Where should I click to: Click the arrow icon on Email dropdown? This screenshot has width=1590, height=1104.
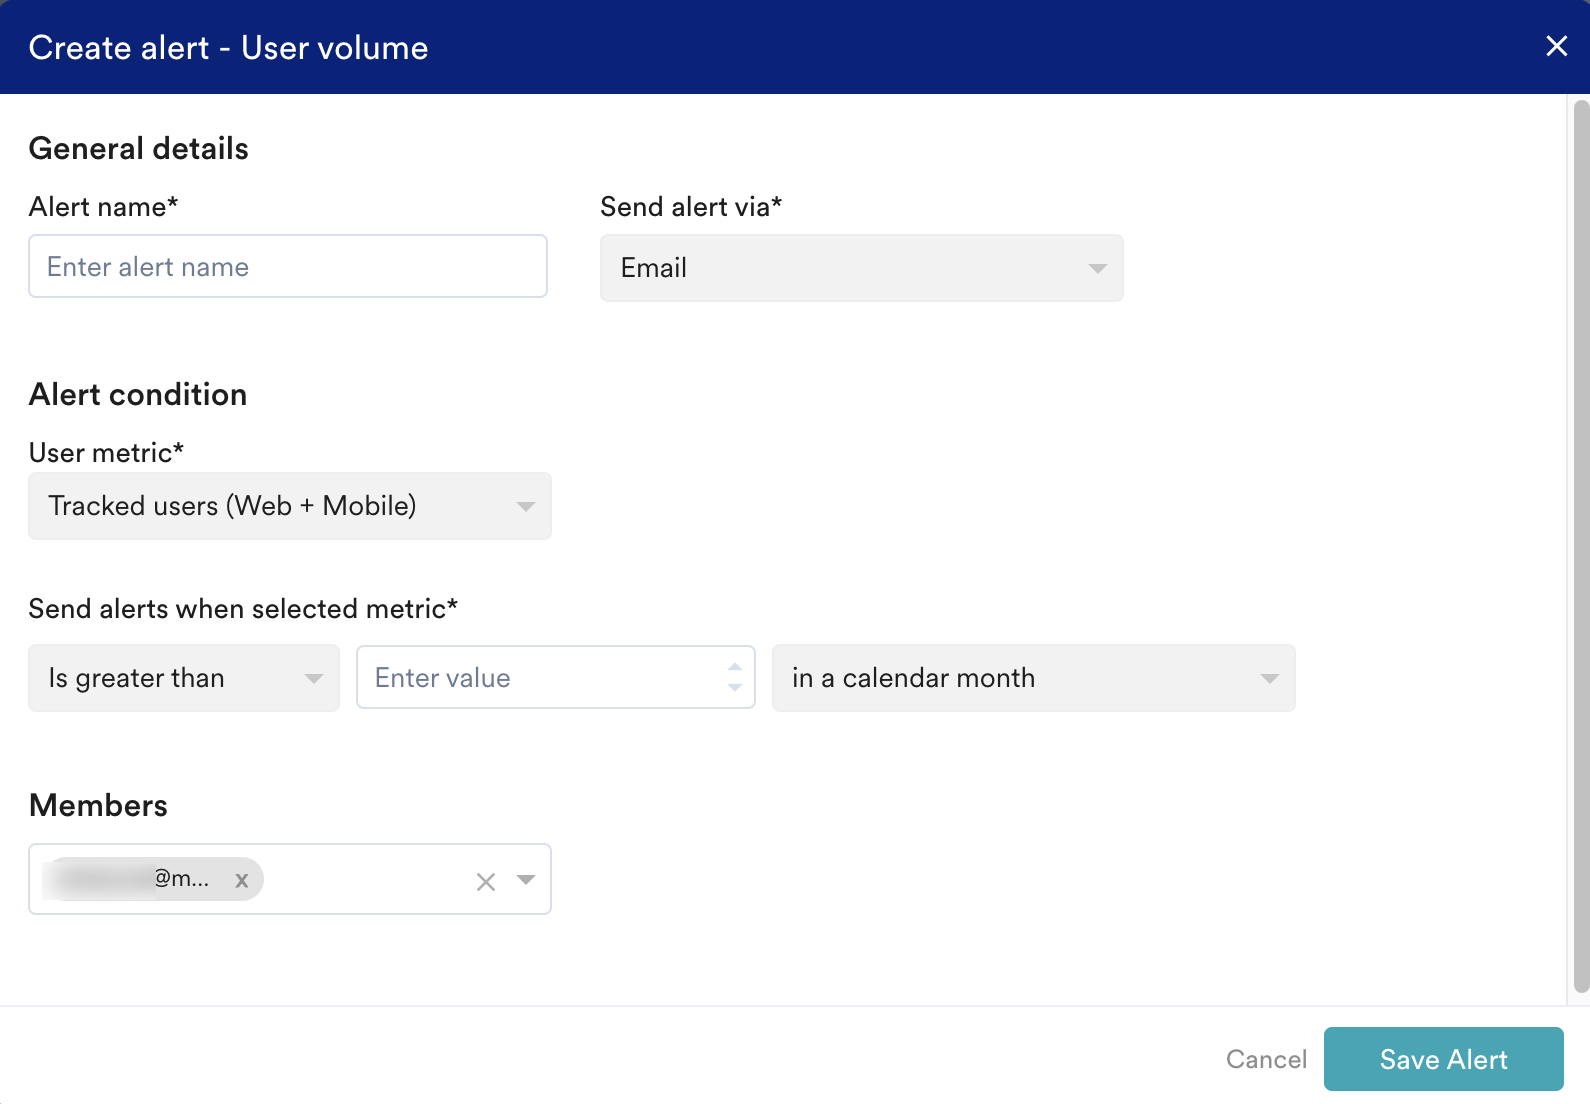click(x=1097, y=269)
